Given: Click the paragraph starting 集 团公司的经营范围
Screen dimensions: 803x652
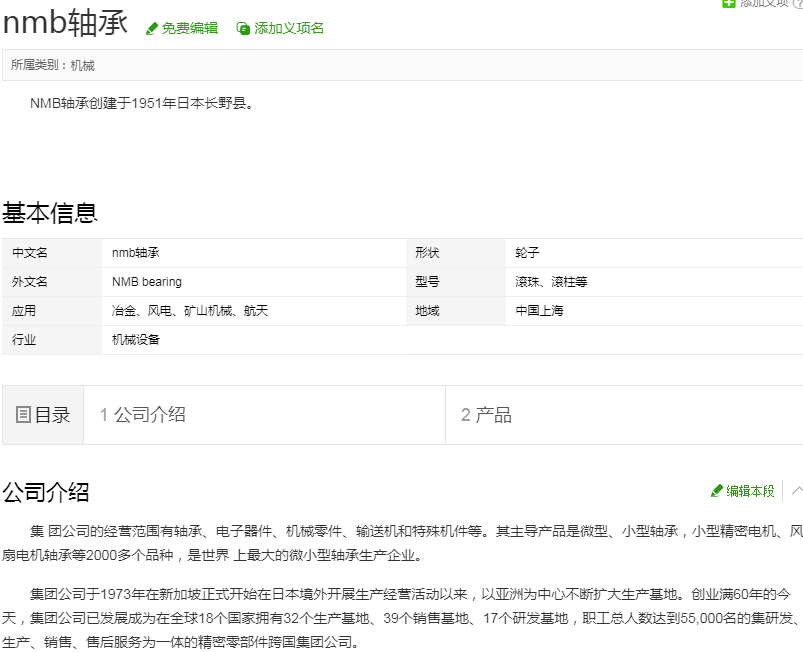Looking at the screenshot, I should 402,543.
